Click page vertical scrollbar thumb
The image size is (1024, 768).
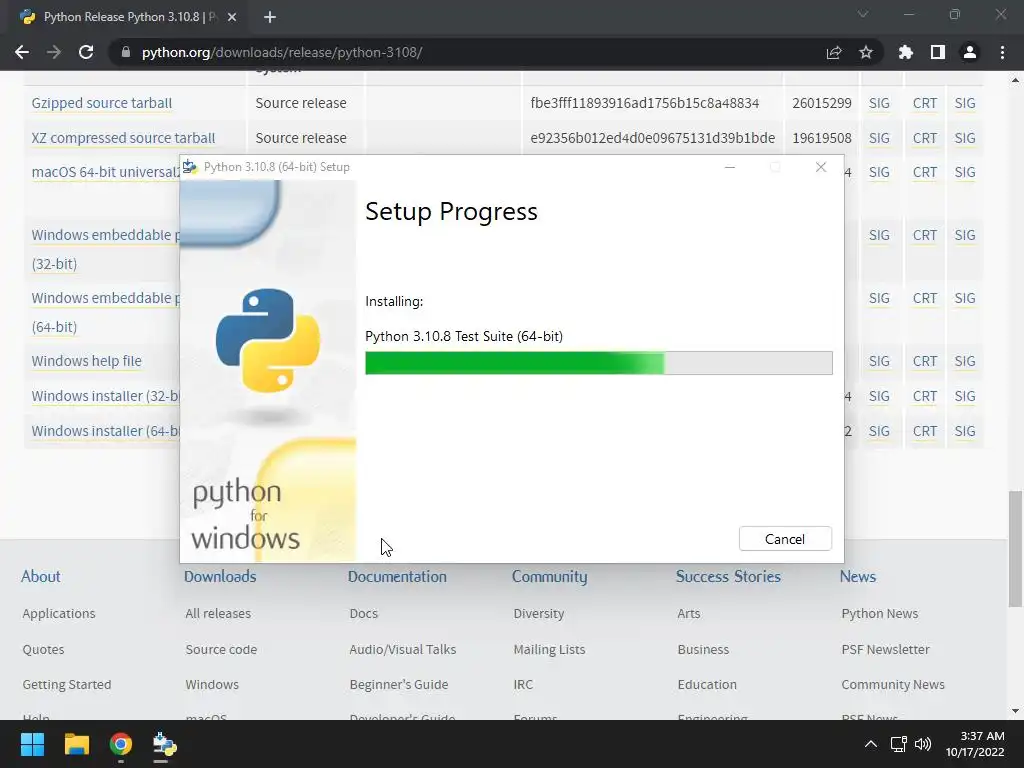point(1015,549)
